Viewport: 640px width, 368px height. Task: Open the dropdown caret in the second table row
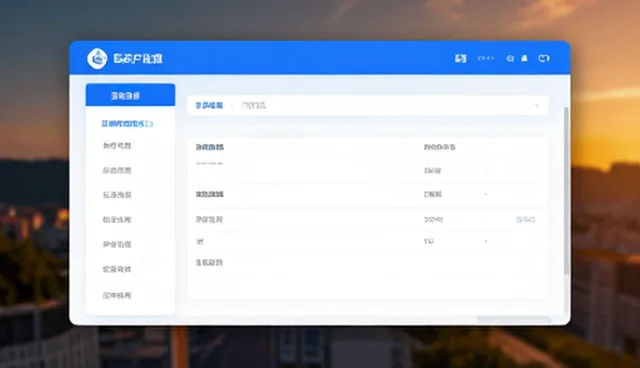point(486,194)
